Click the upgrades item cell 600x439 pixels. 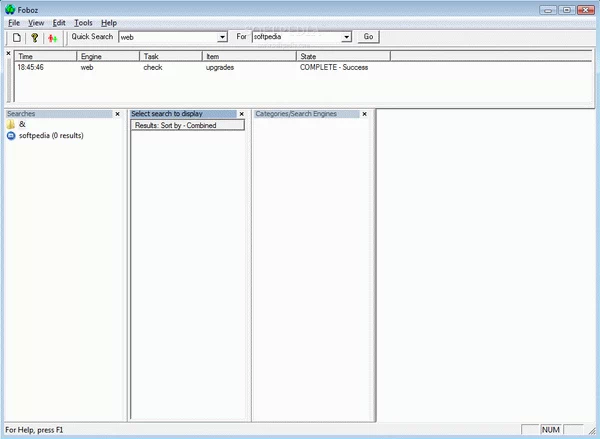220,67
